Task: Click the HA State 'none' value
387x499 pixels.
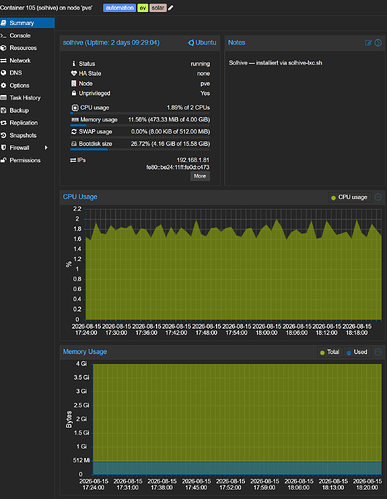Action: (x=203, y=73)
